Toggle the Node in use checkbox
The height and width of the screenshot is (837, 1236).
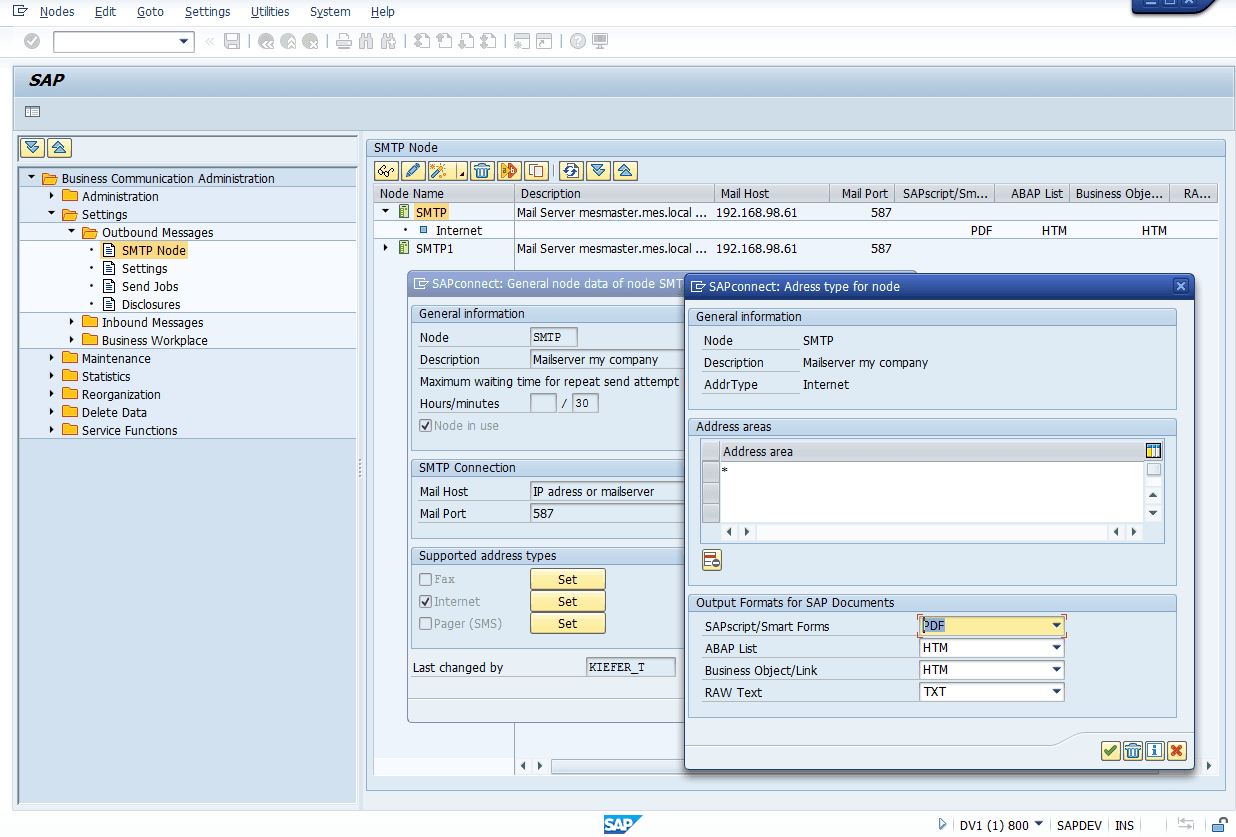click(x=426, y=426)
